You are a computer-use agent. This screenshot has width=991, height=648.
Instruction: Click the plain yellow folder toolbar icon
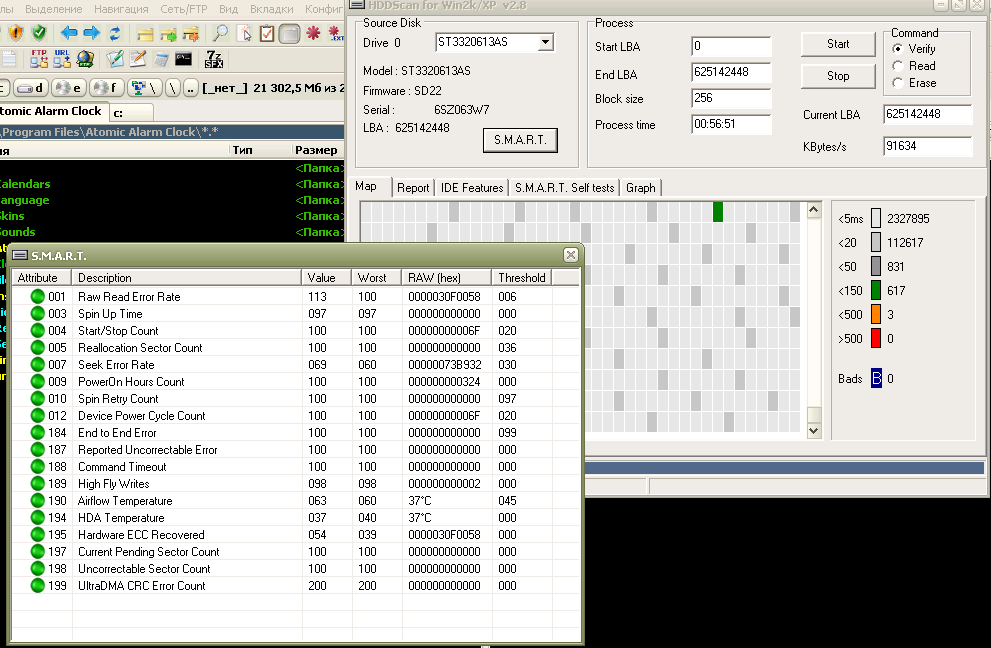tap(145, 34)
